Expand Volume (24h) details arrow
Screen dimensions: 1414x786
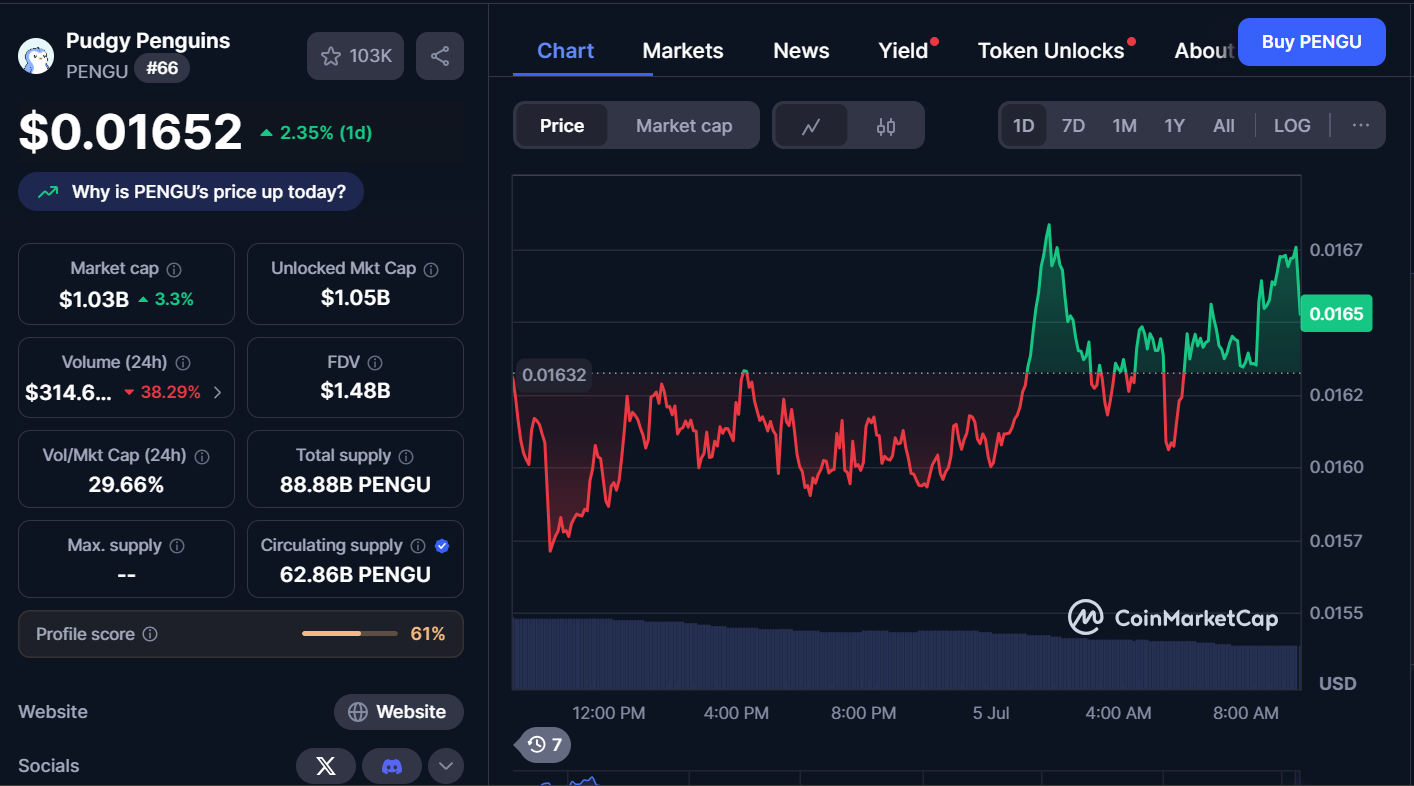pos(218,392)
